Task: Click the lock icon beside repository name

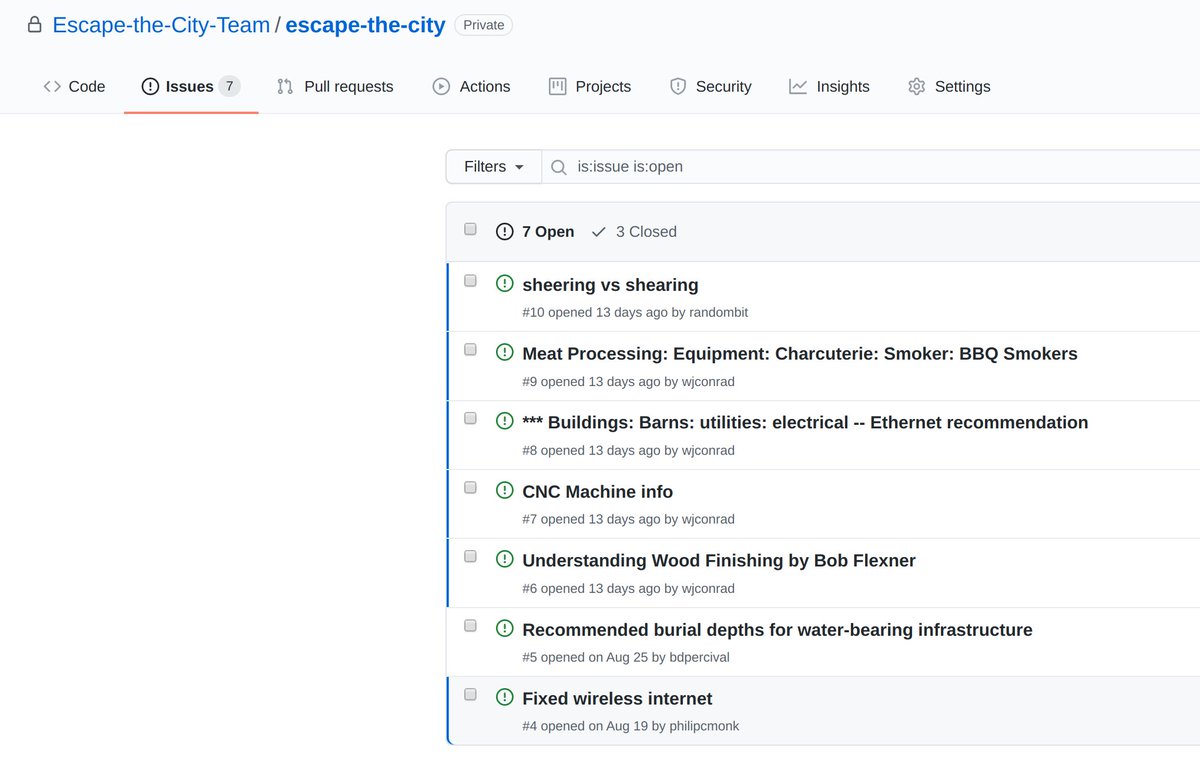Action: 35,25
